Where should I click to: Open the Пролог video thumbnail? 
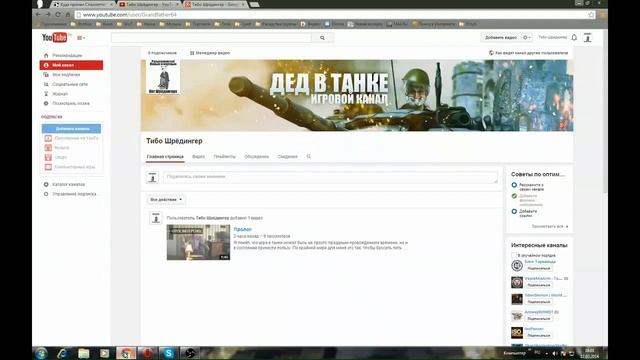198,242
